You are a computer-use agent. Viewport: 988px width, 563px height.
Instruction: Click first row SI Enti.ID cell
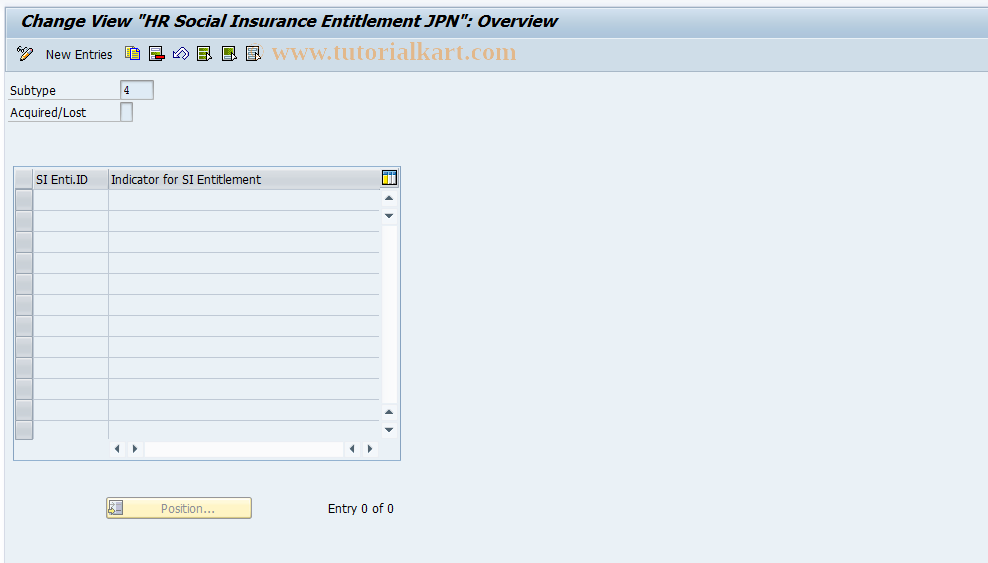click(x=71, y=200)
